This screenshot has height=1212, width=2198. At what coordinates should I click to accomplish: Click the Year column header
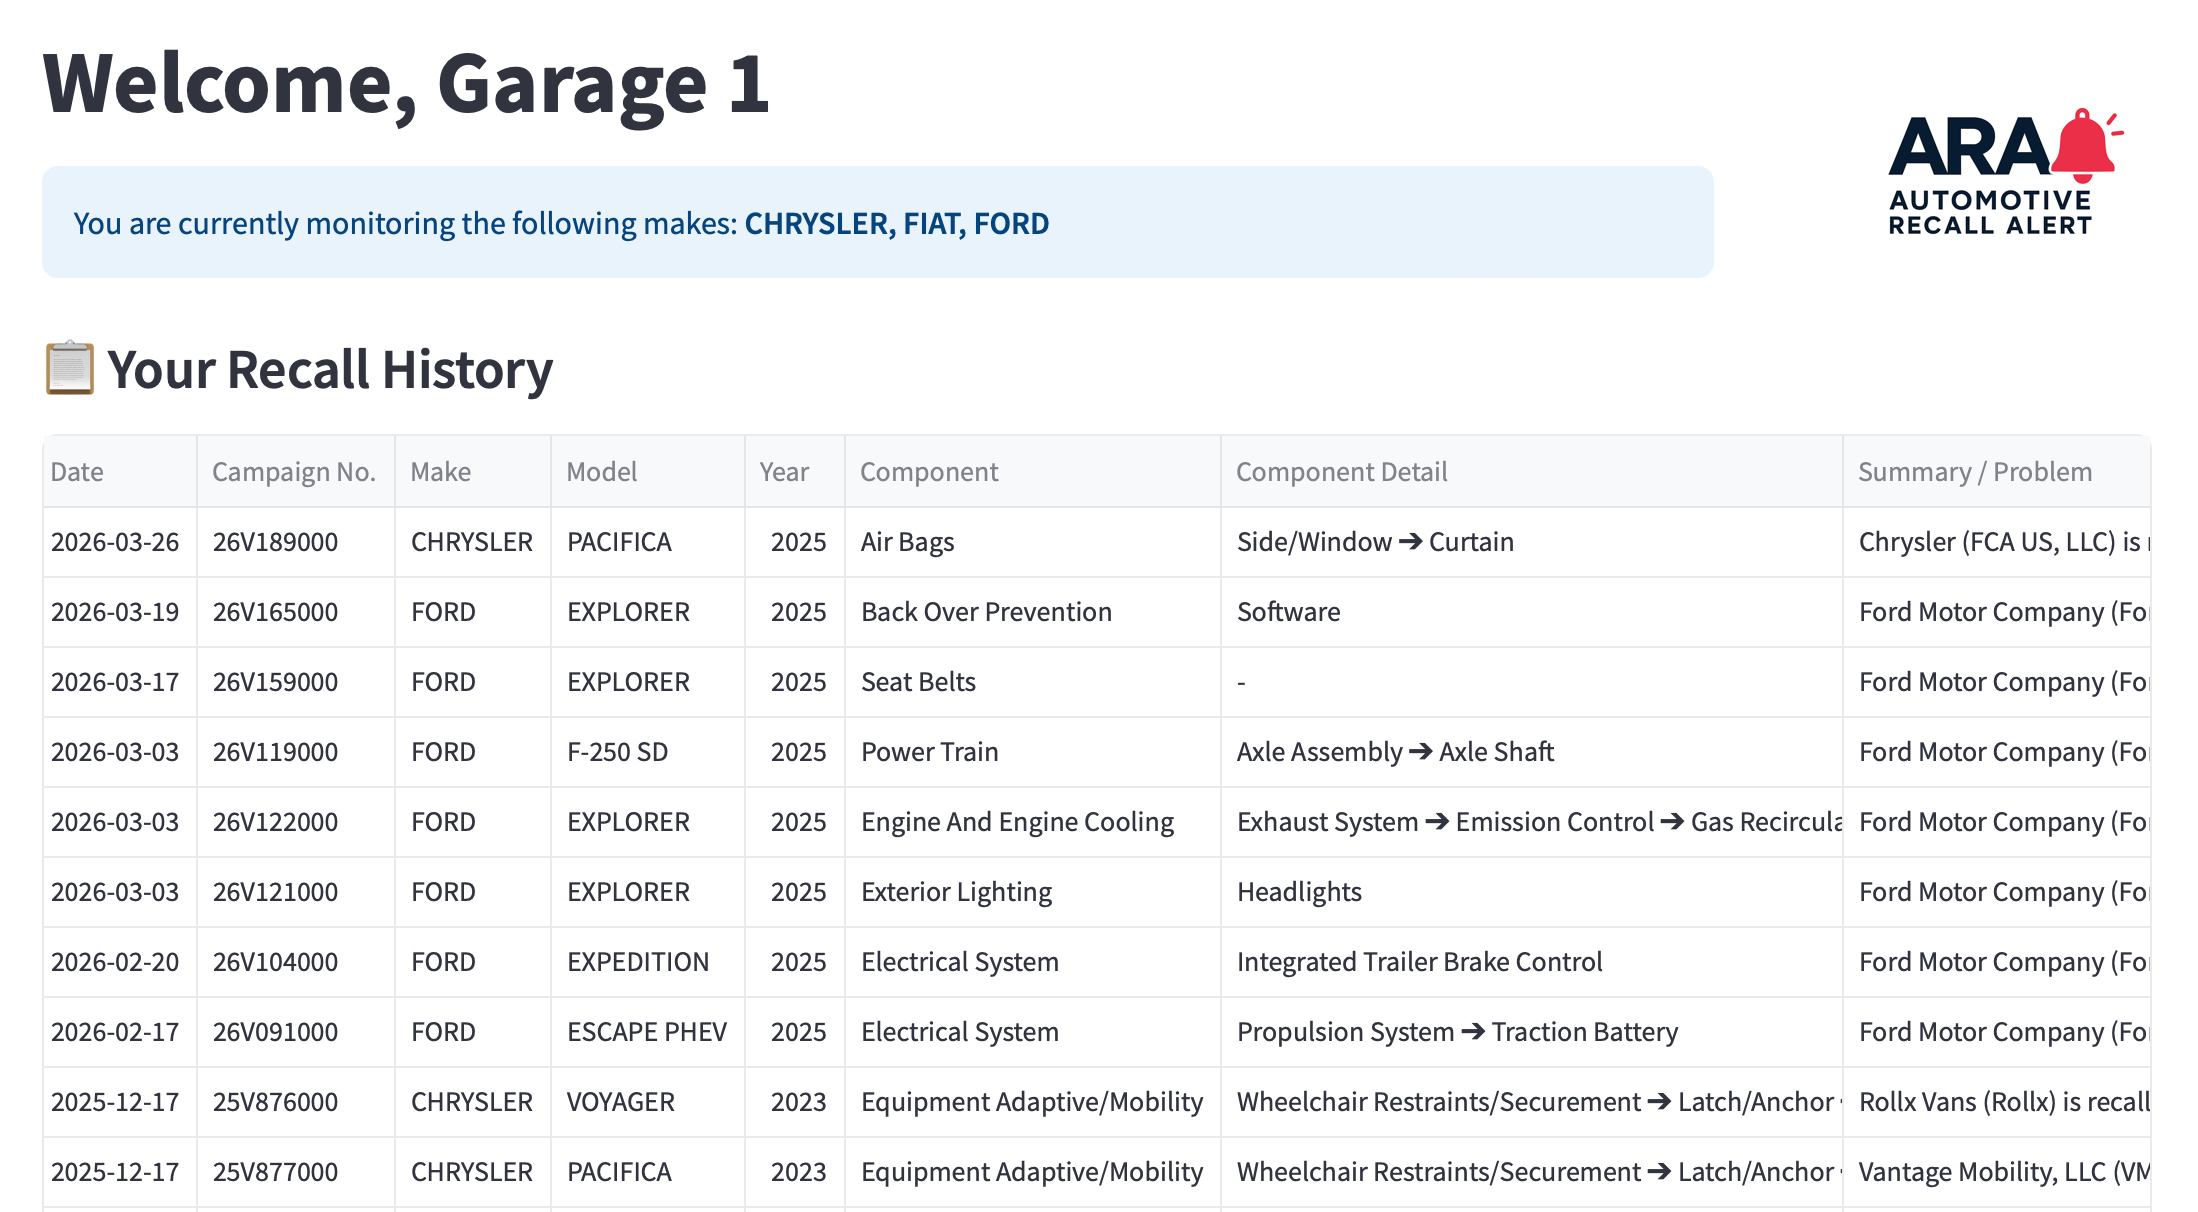(x=795, y=472)
